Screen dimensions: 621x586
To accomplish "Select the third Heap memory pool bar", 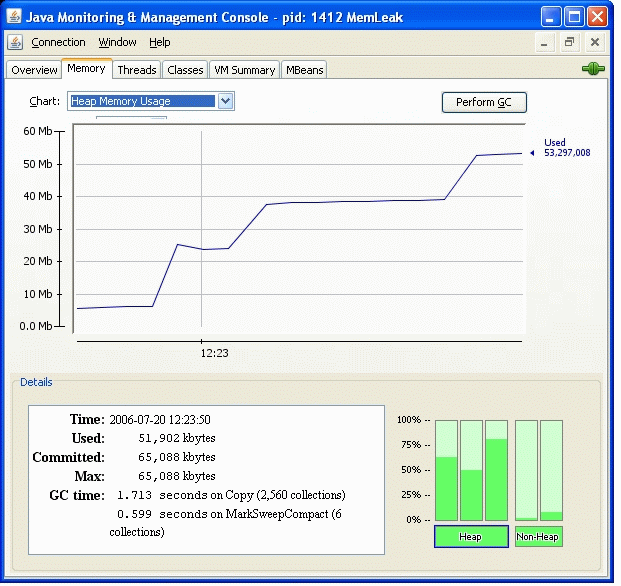I will tap(497, 470).
